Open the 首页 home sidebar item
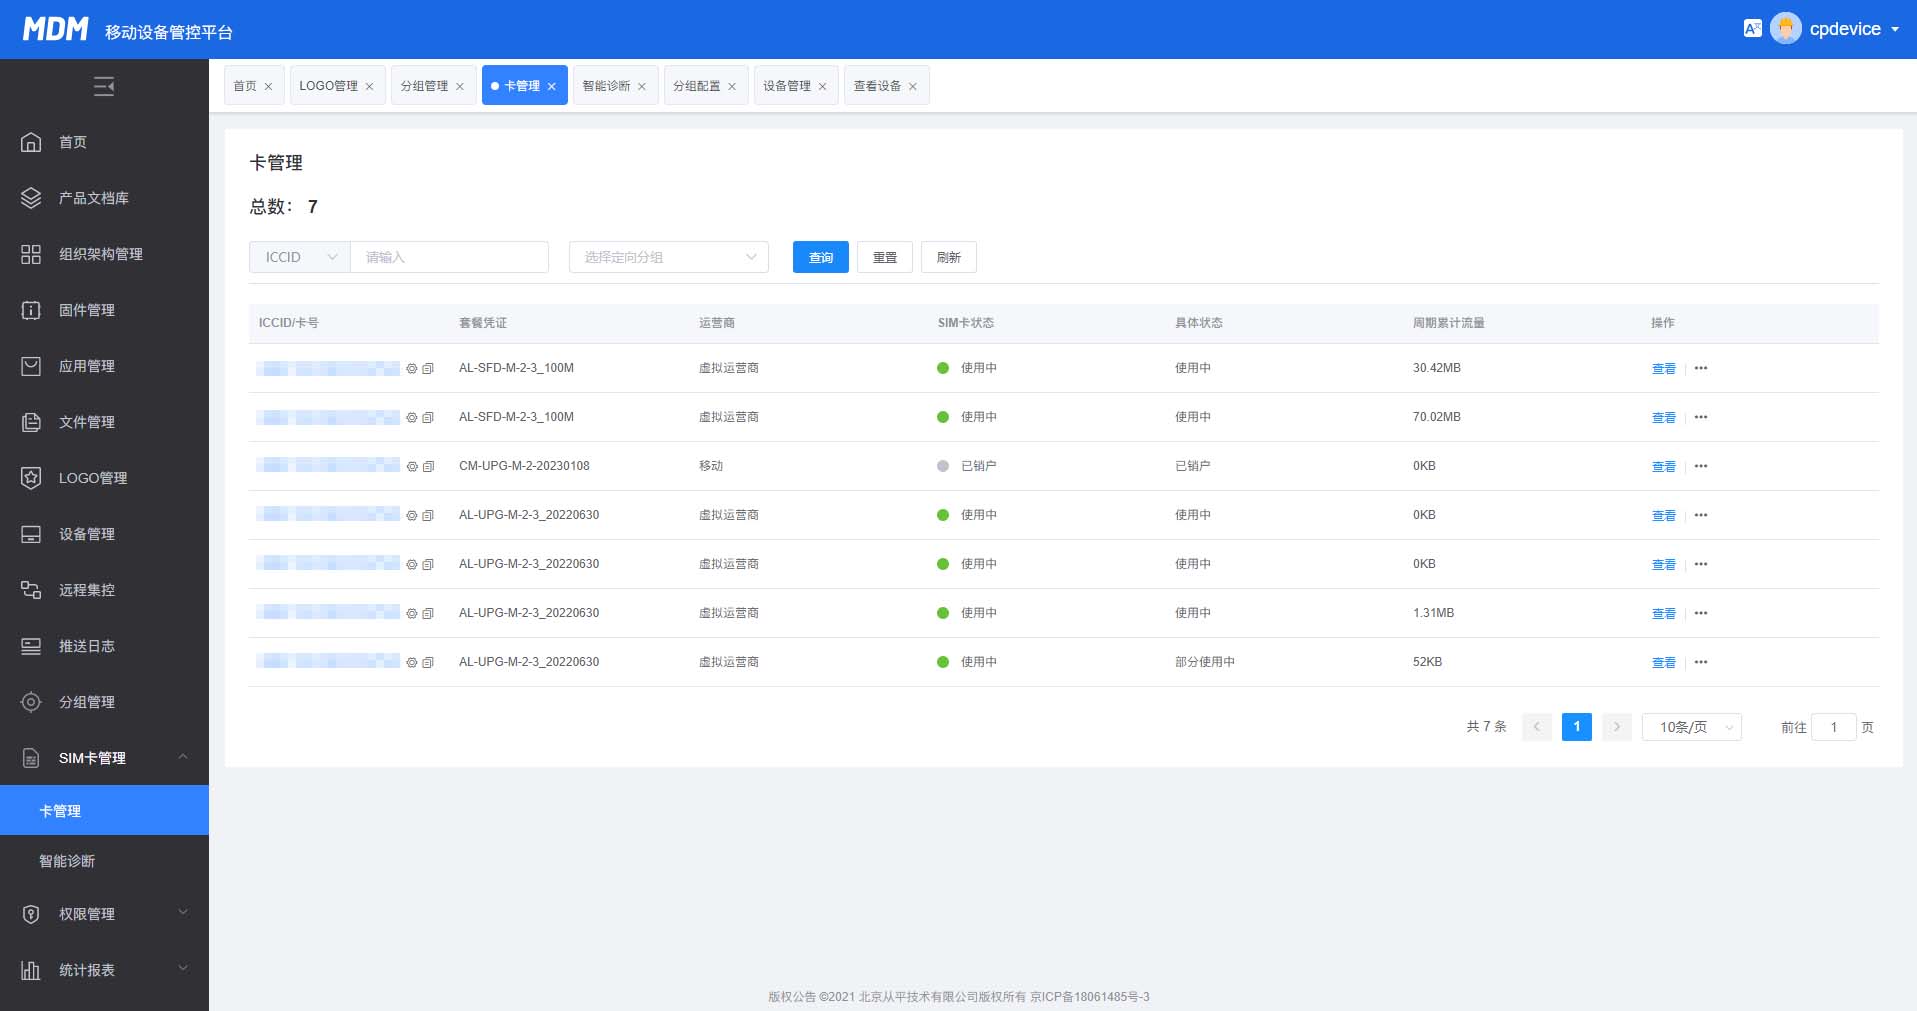 click(x=104, y=142)
